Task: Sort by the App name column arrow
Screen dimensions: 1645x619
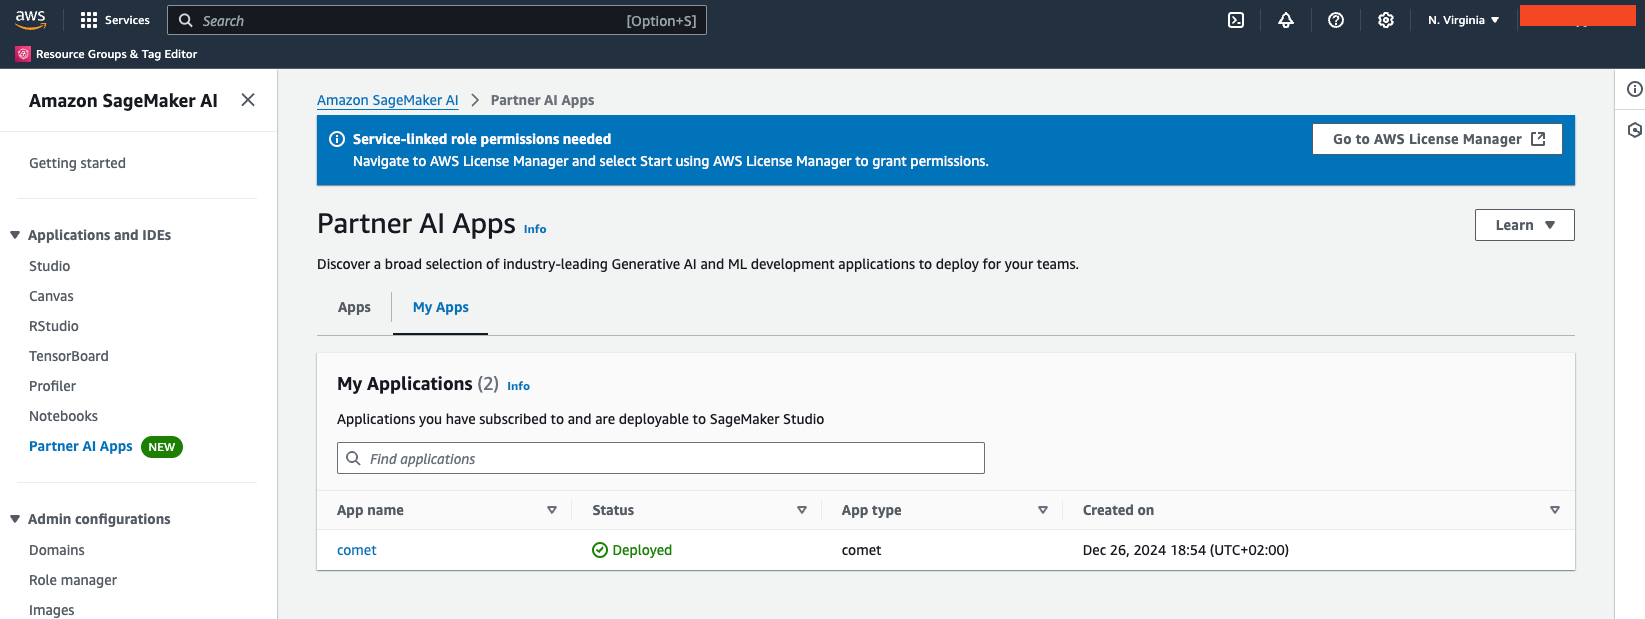Action: pos(552,510)
